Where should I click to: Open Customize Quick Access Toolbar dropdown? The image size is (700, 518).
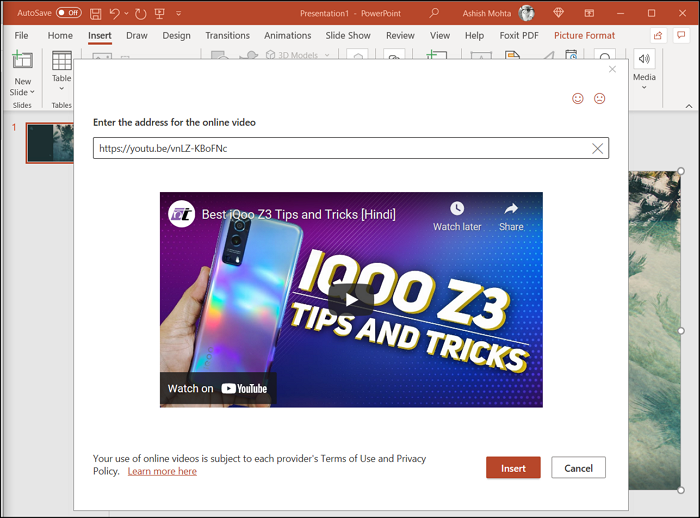coord(179,13)
